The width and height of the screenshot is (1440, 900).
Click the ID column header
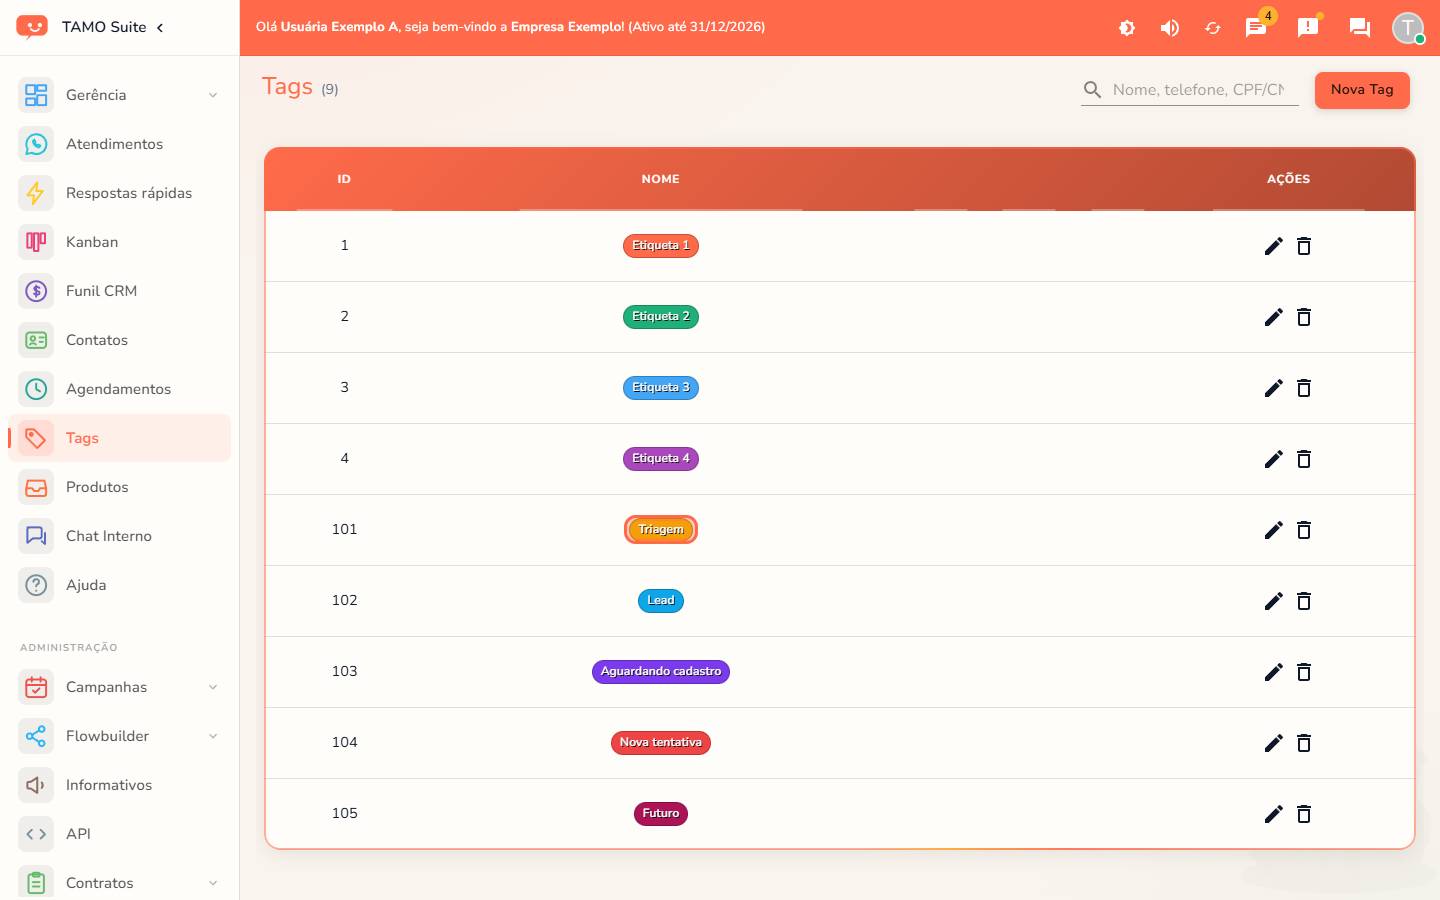(x=344, y=179)
